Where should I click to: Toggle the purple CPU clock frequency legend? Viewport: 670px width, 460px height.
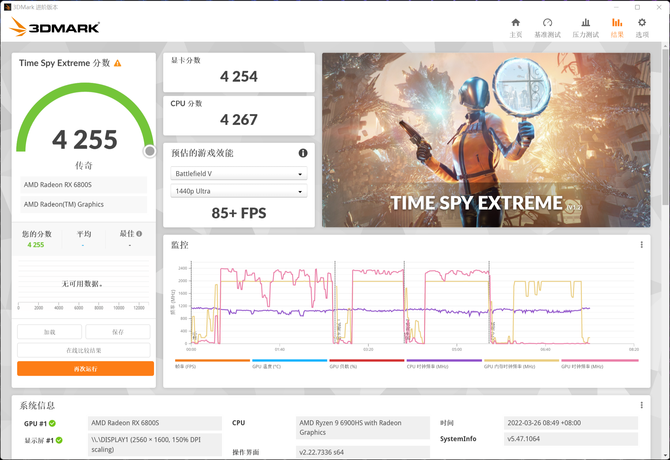pos(444,363)
